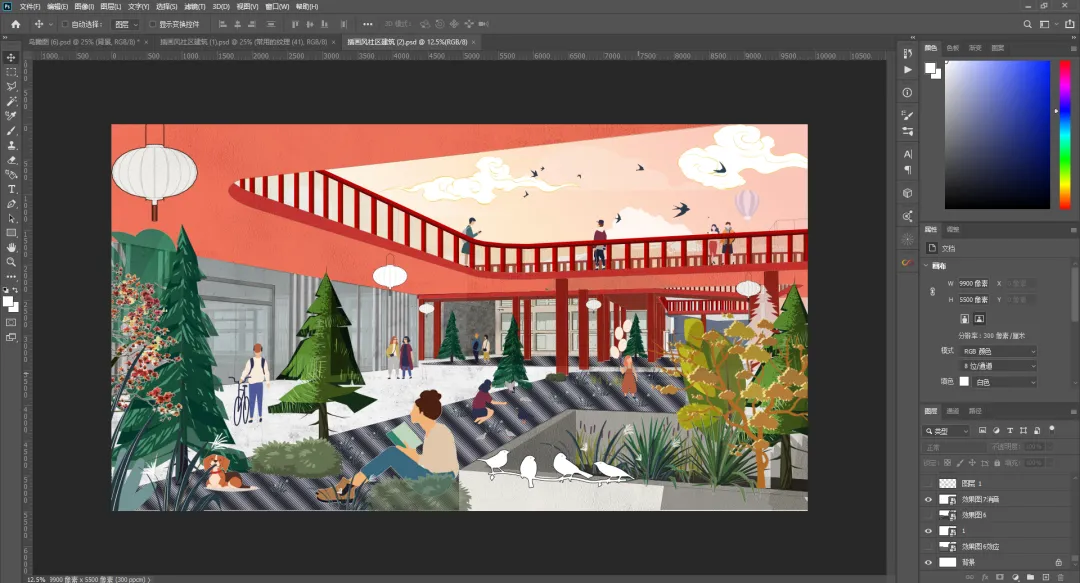1080x583 pixels.
Task: Select the Clone Stamp tool
Action: tap(11, 145)
